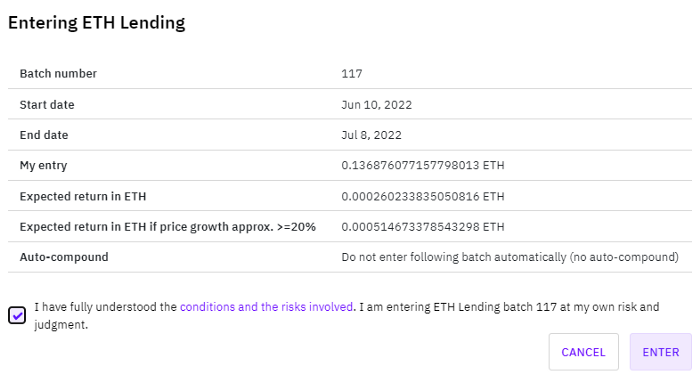700x382 pixels.
Task: Select the End date label
Action: tap(44, 135)
